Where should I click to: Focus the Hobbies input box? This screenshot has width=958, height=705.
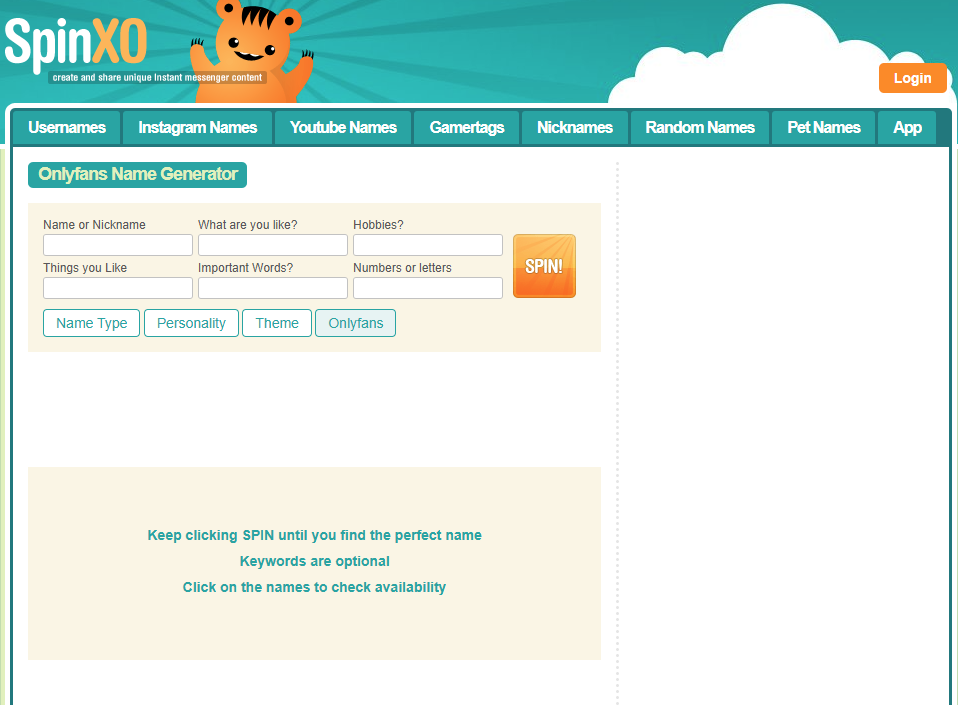pos(428,245)
